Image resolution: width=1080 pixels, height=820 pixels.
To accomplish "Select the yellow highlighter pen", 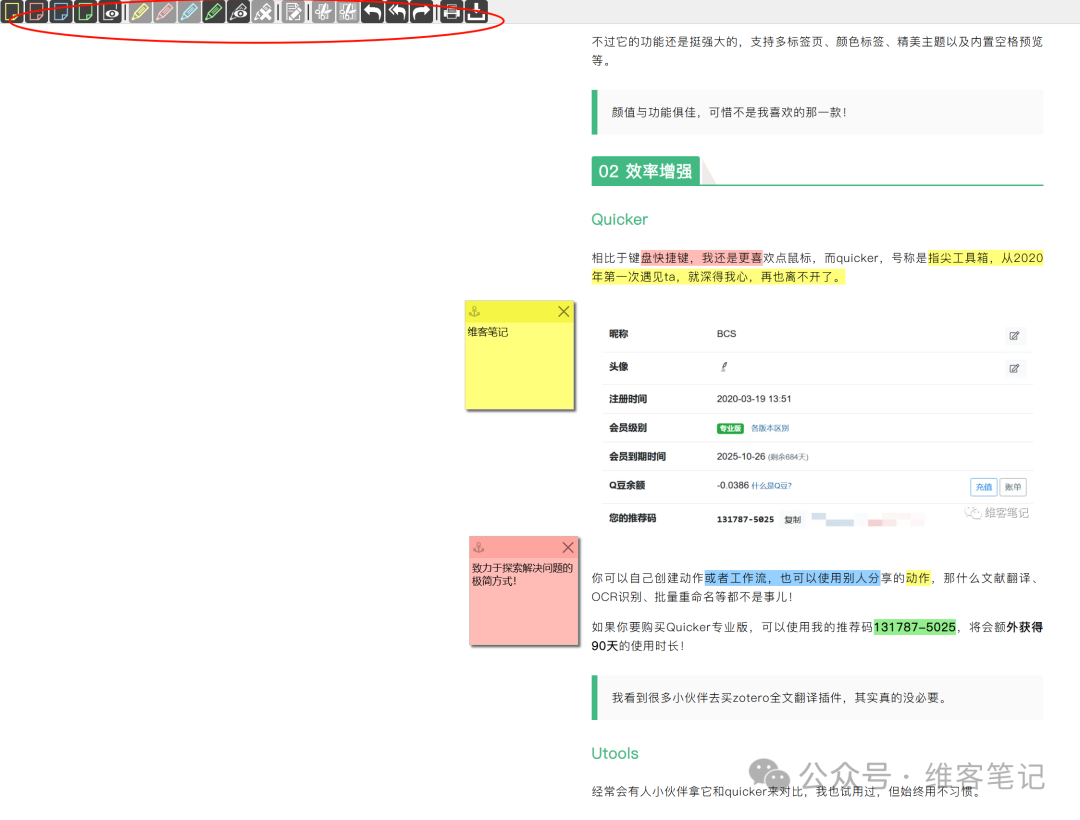I will (140, 12).
